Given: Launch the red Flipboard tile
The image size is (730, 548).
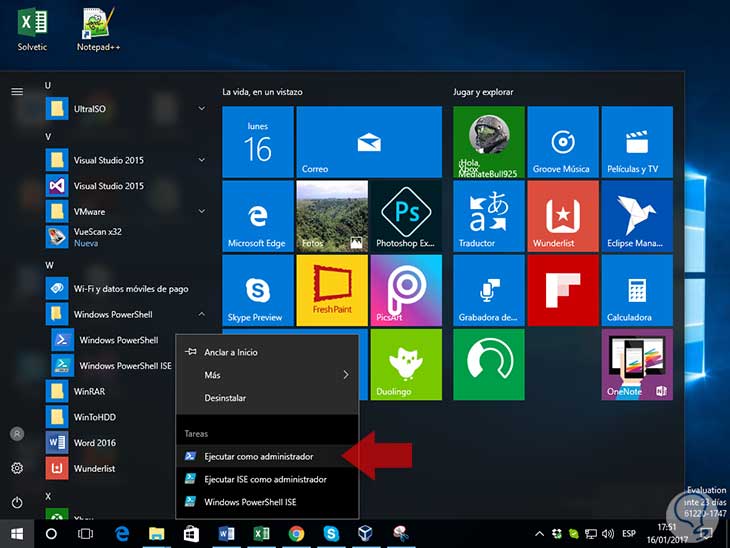Looking at the screenshot, I should (563, 290).
